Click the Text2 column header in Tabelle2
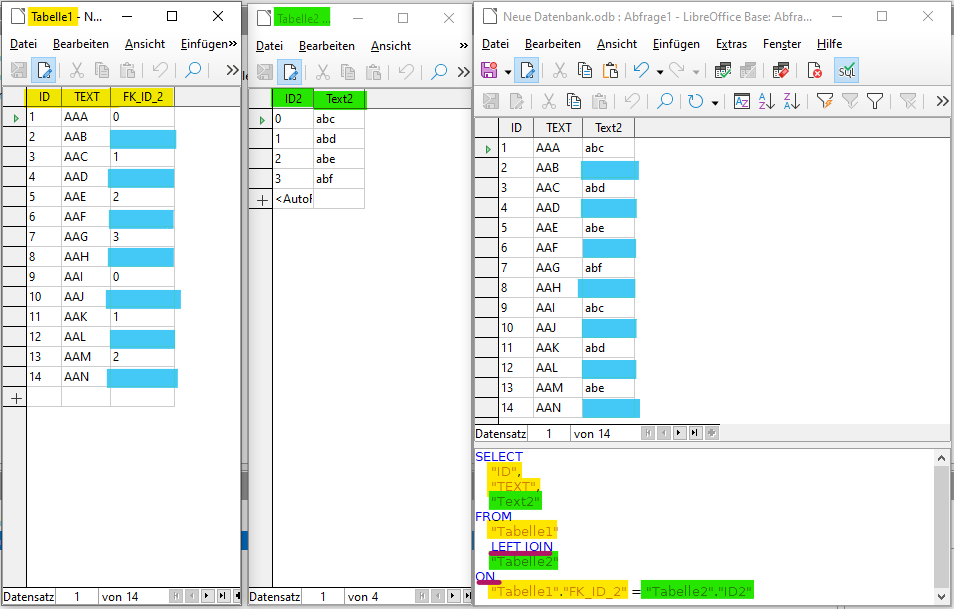Screen dimensions: 954x609 coord(339,99)
